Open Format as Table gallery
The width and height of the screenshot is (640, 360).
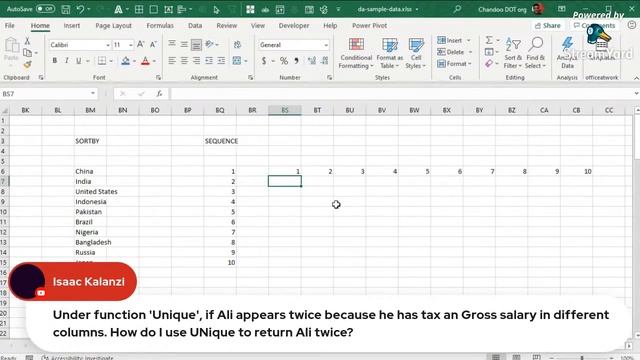pyautogui.click(x=389, y=53)
